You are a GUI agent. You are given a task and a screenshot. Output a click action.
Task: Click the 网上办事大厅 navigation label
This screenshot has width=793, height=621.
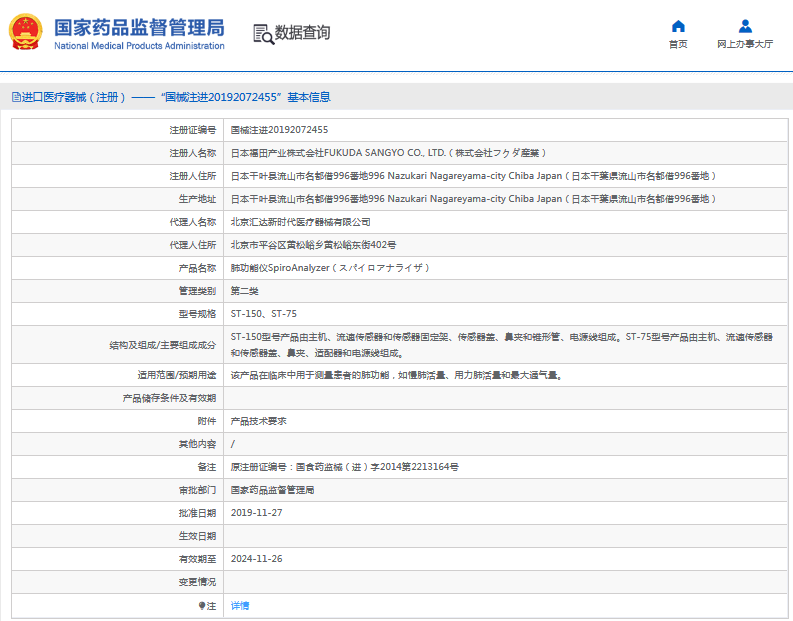[x=745, y=44]
